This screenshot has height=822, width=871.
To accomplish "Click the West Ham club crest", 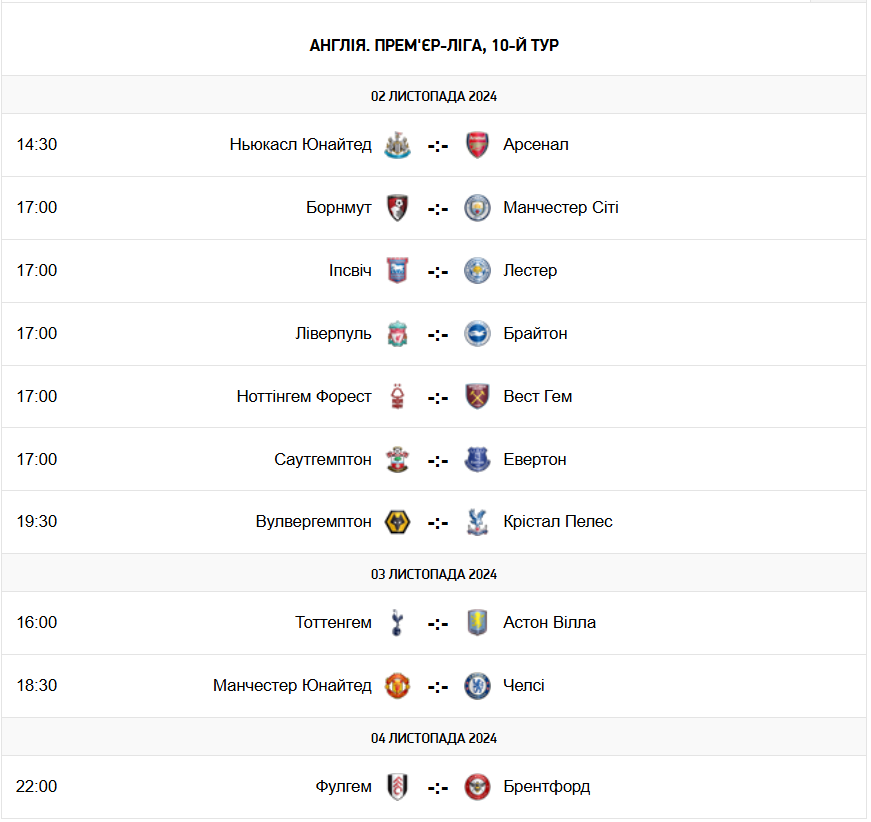I will tap(477, 397).
